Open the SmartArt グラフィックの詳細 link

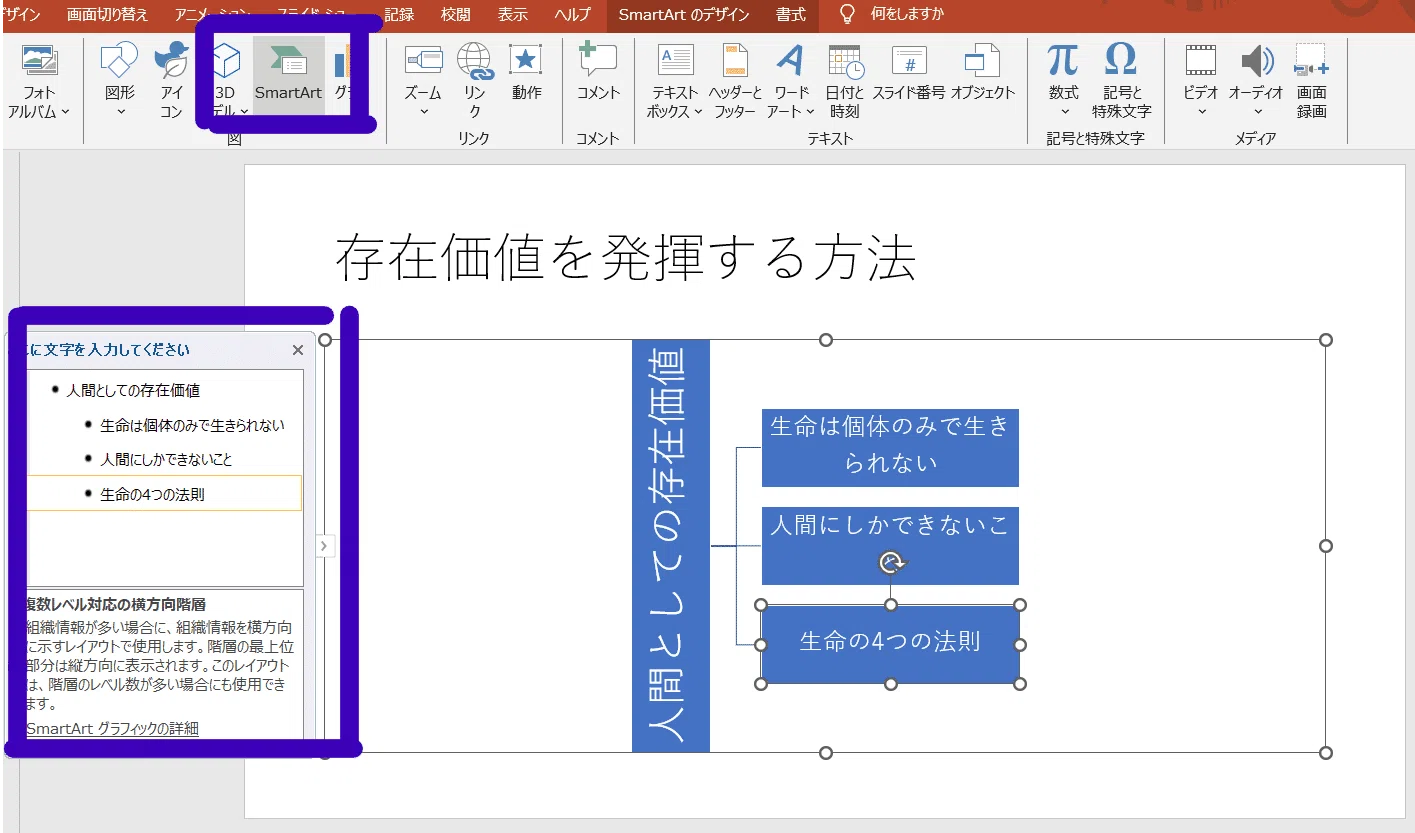tap(112, 728)
